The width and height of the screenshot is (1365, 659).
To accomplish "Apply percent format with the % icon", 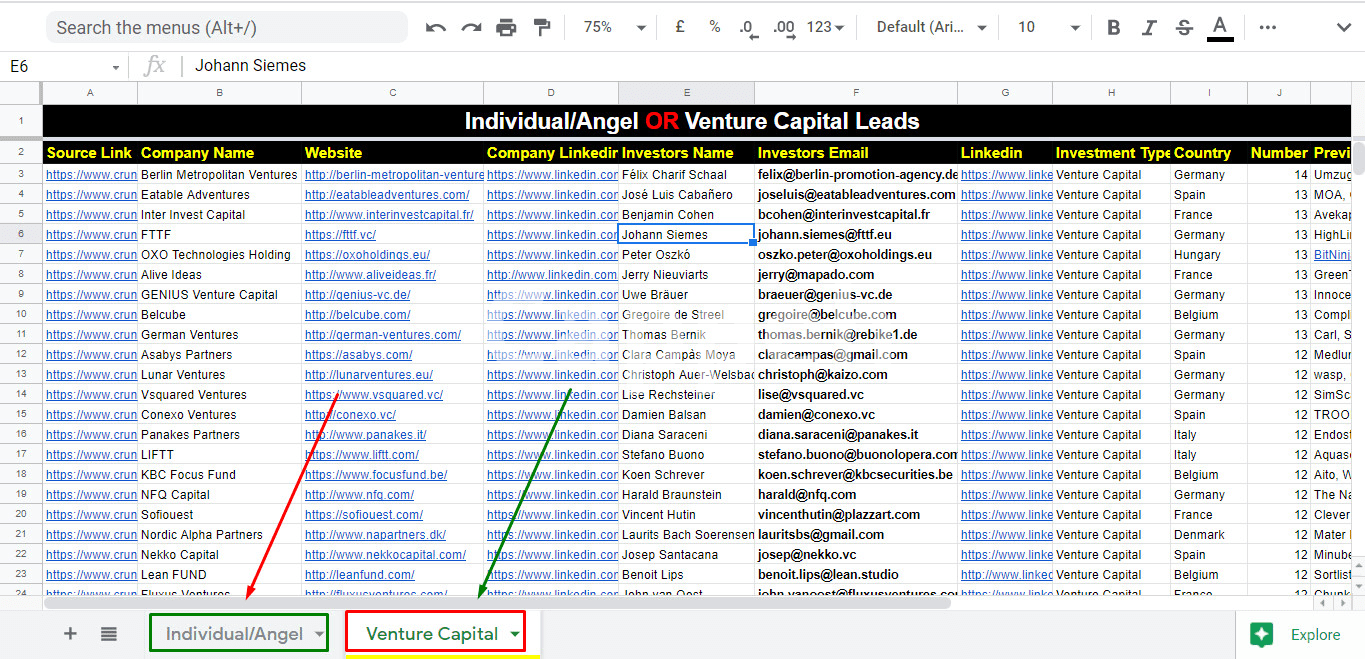I will pyautogui.click(x=715, y=27).
